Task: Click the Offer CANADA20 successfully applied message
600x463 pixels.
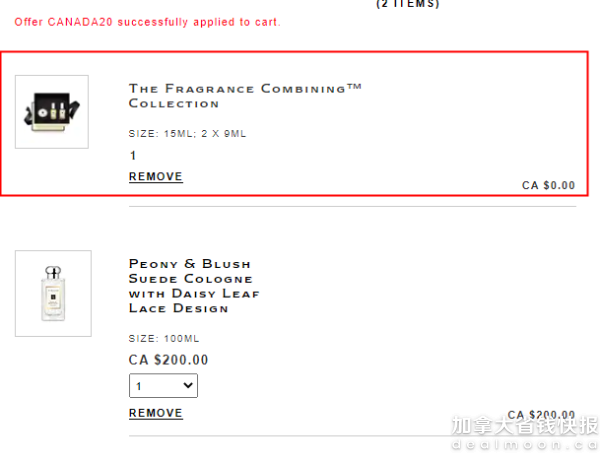Action: point(147,22)
